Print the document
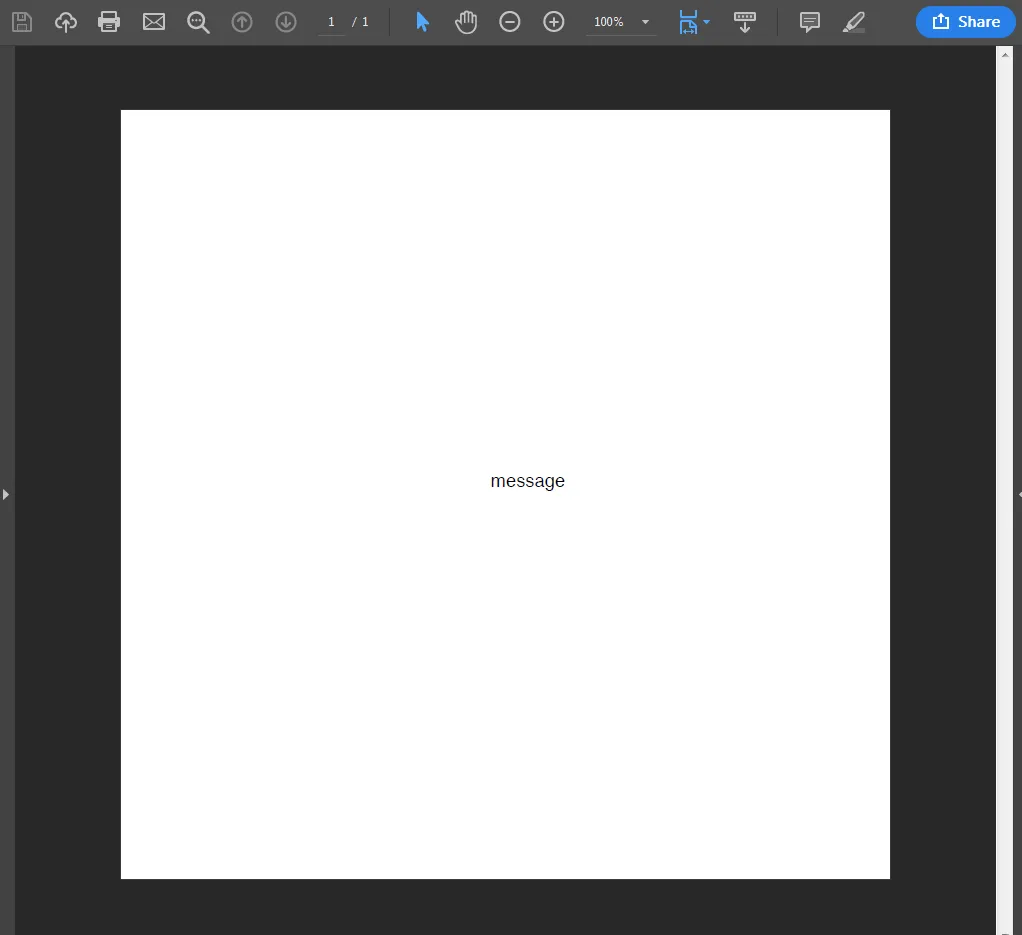 [109, 22]
